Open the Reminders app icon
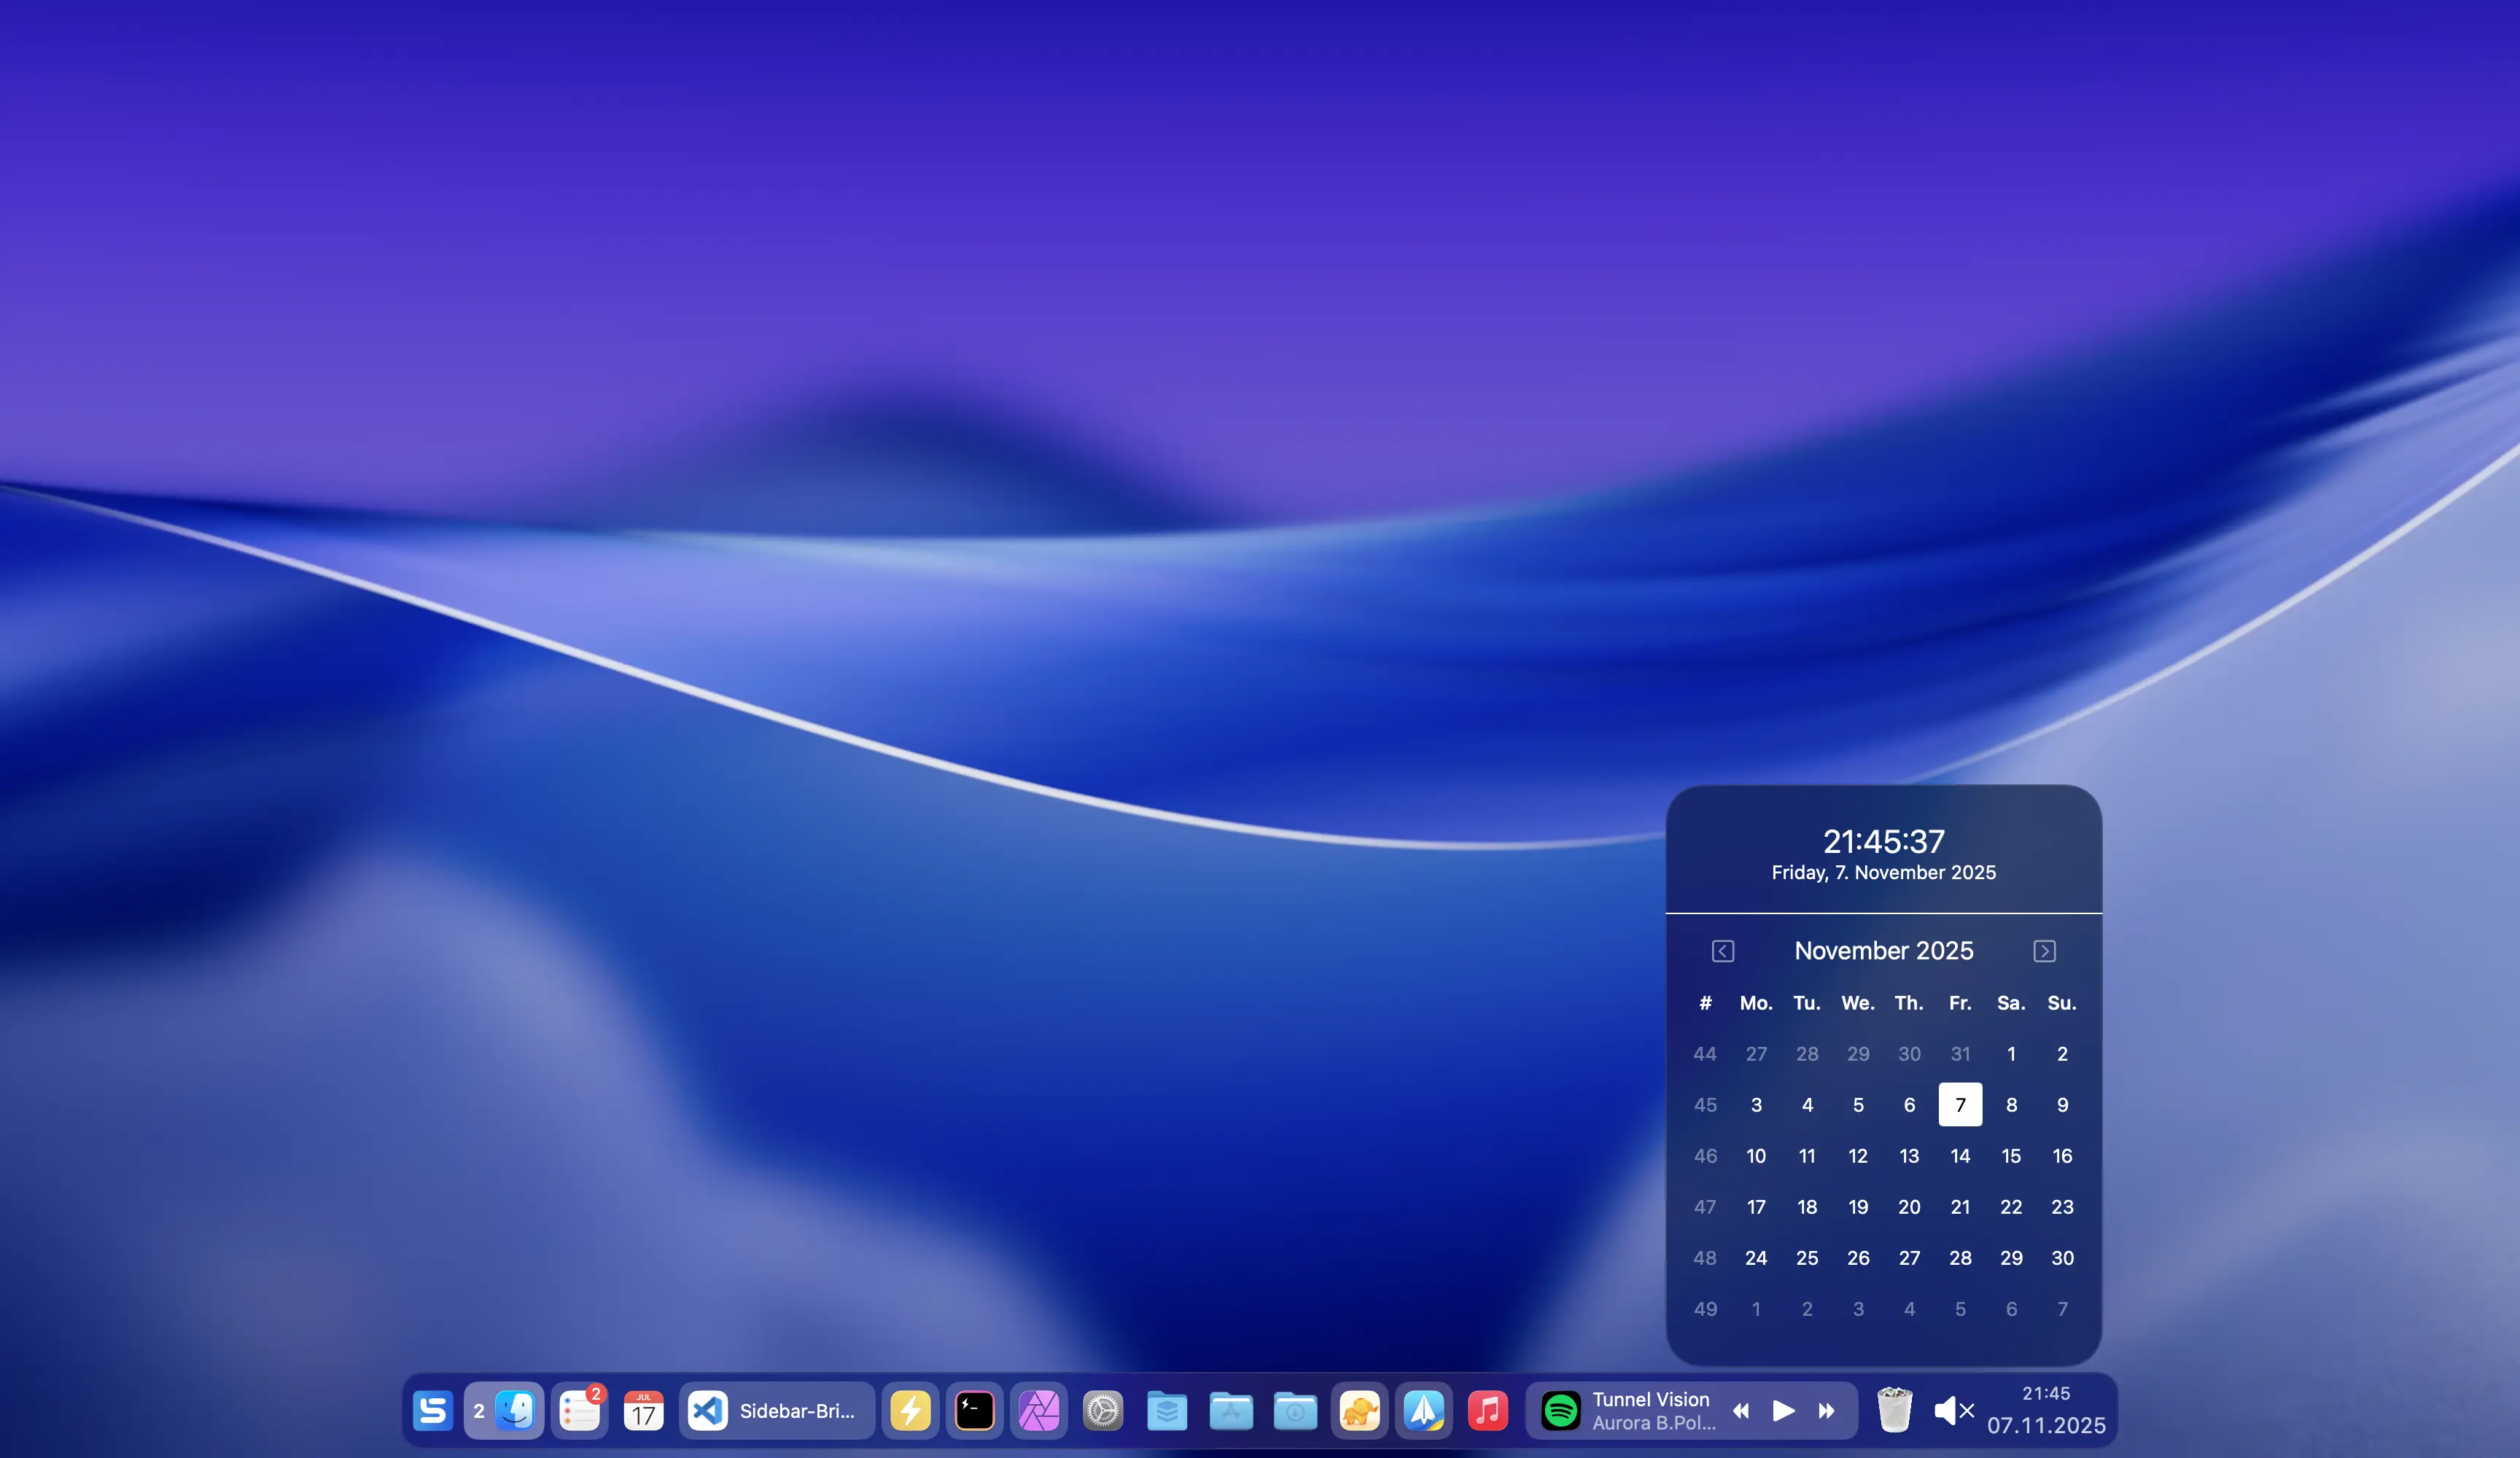Image resolution: width=2520 pixels, height=1458 pixels. 579,1411
